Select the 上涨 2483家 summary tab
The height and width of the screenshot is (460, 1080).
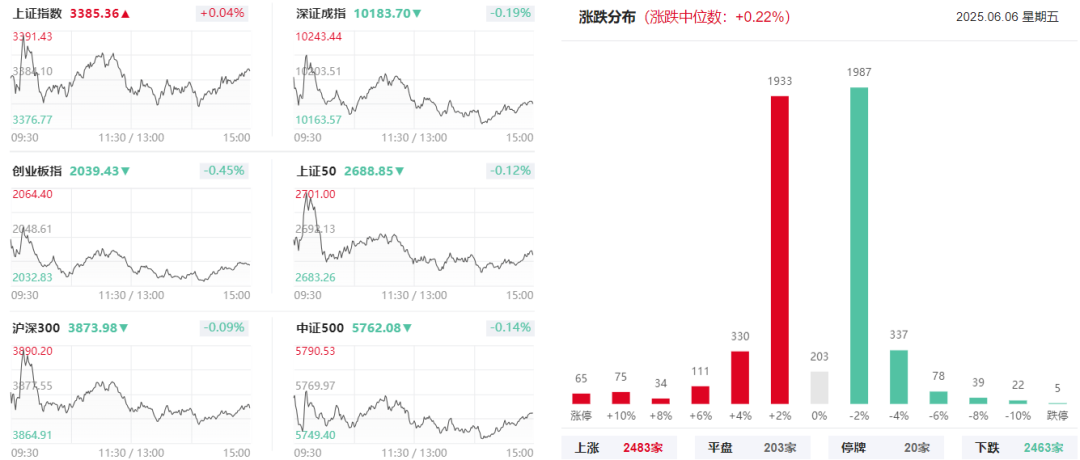pos(619,448)
